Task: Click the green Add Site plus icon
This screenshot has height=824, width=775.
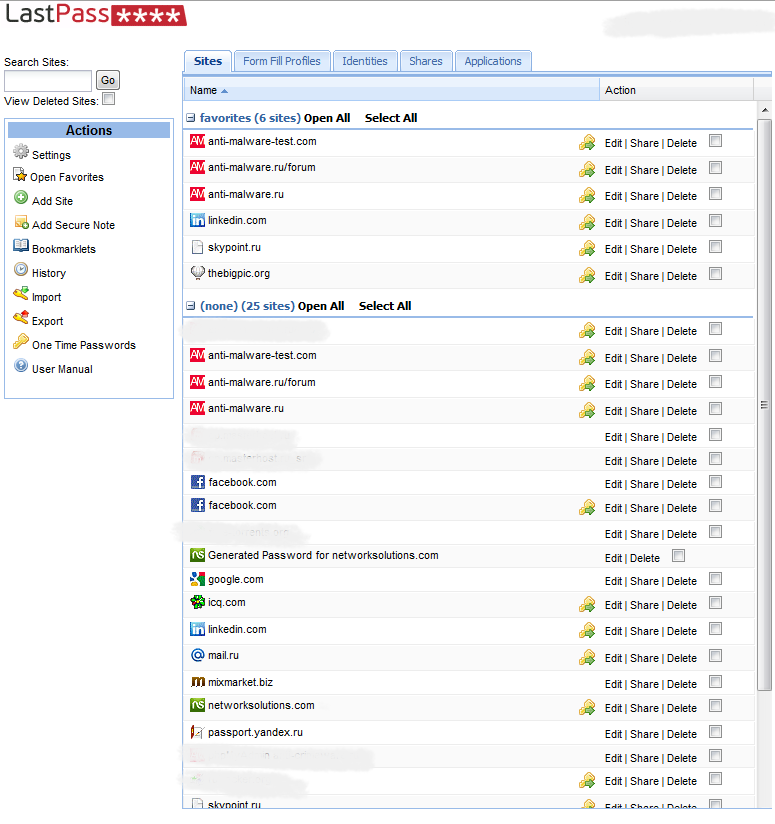Action: (21, 198)
